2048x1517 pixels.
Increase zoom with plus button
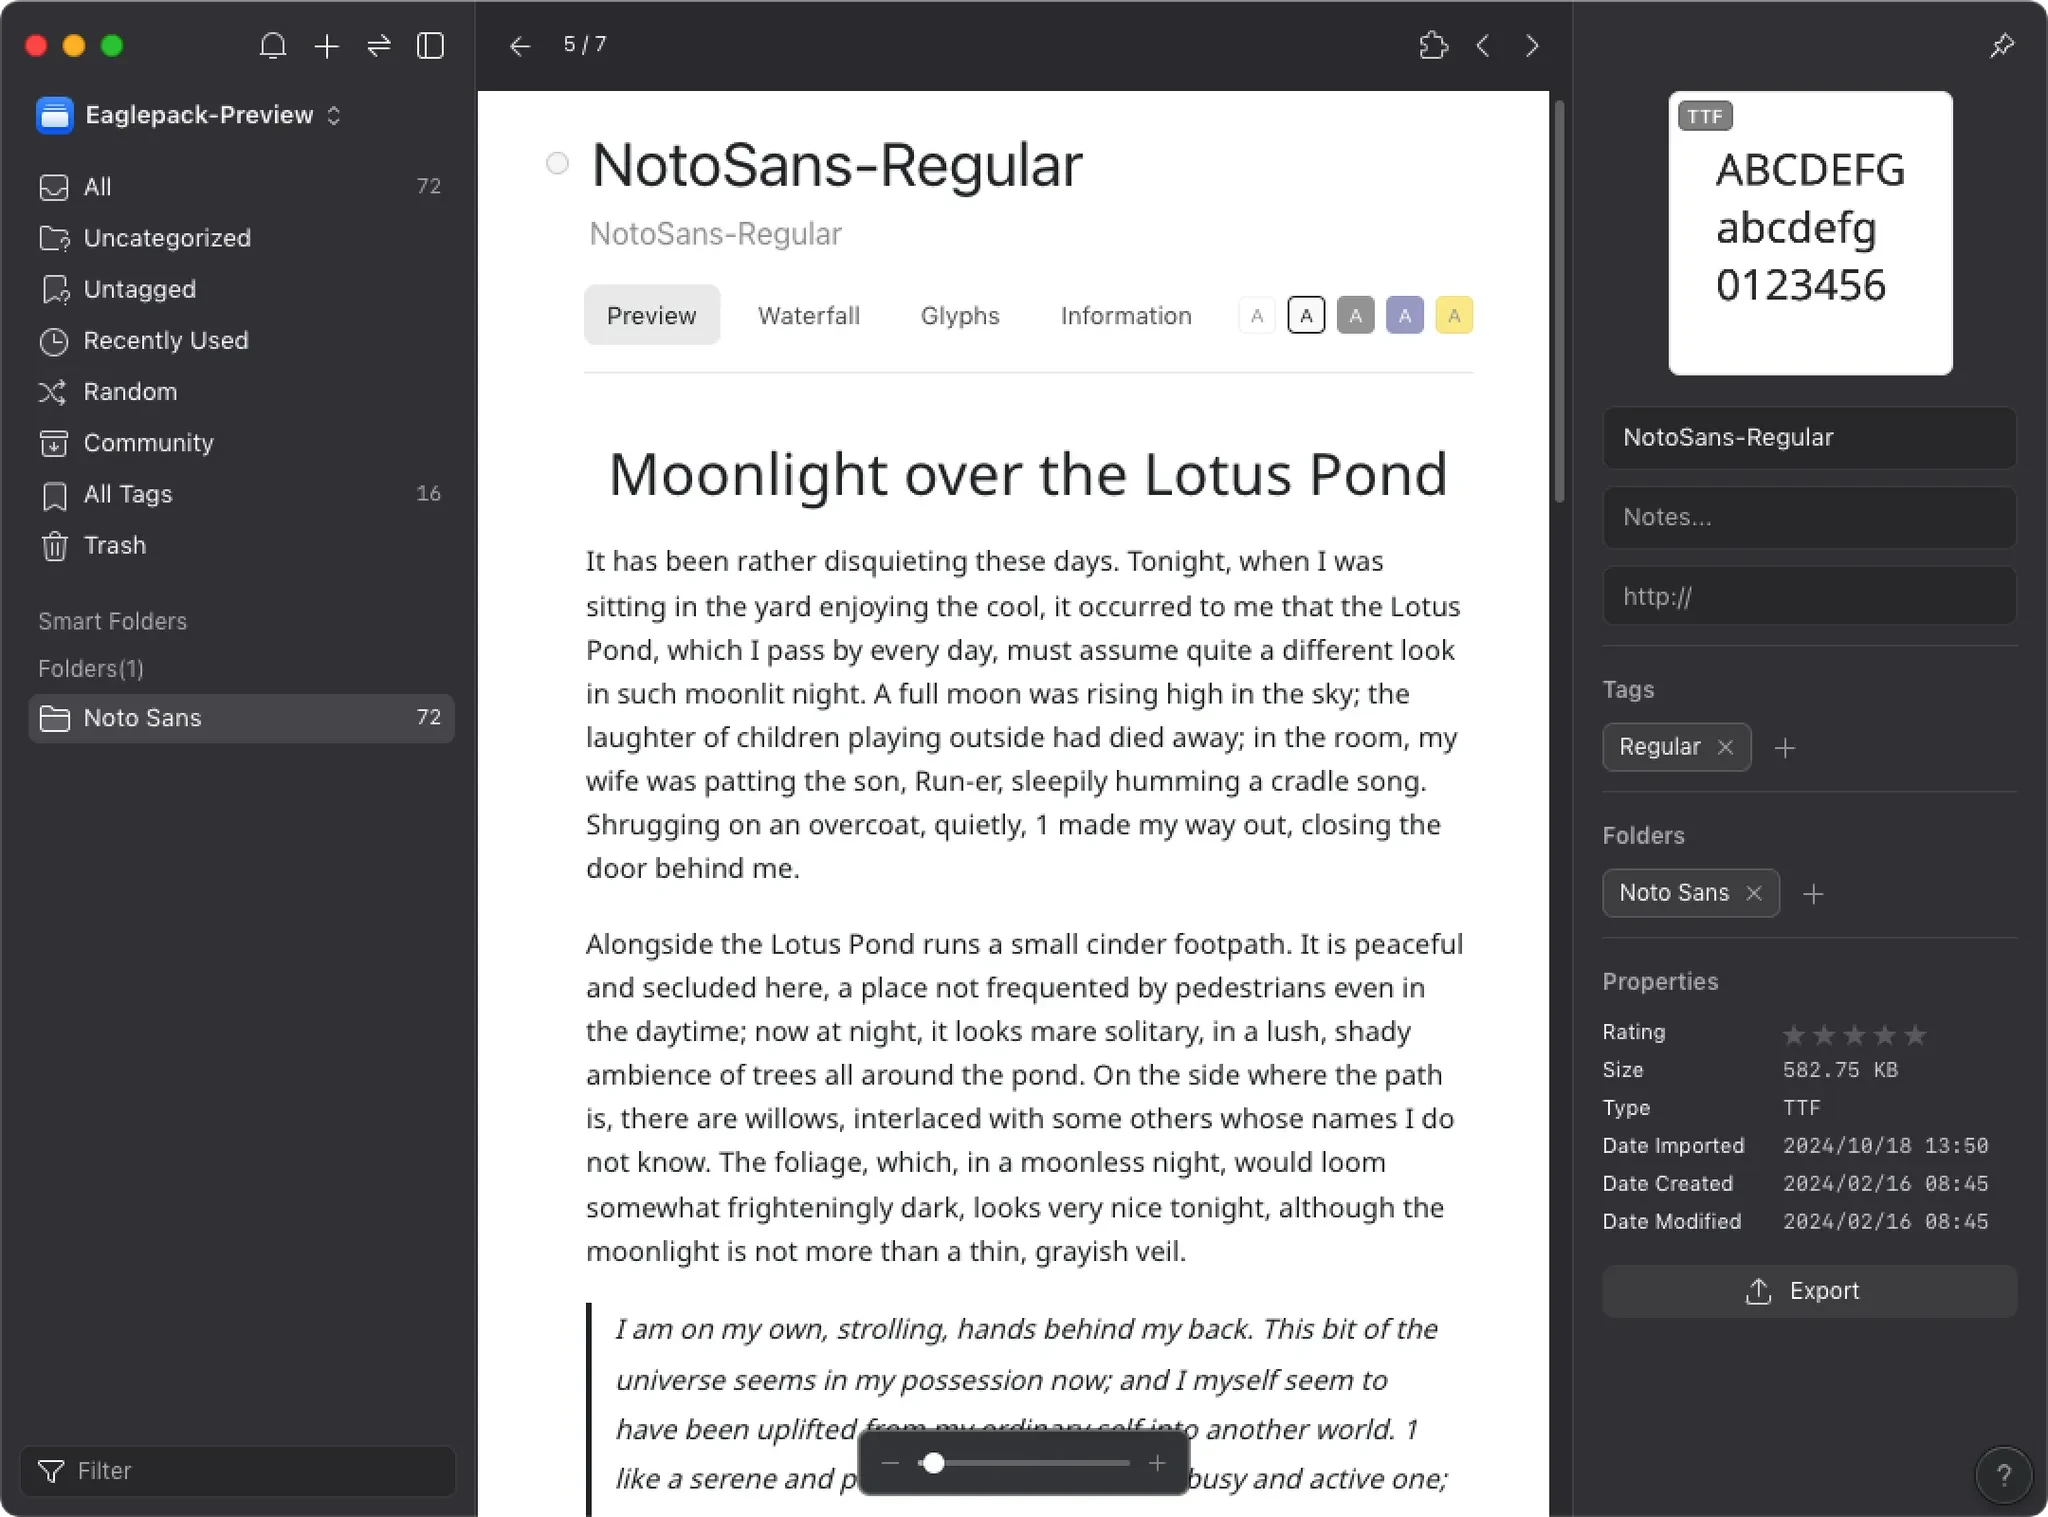tap(1157, 1463)
